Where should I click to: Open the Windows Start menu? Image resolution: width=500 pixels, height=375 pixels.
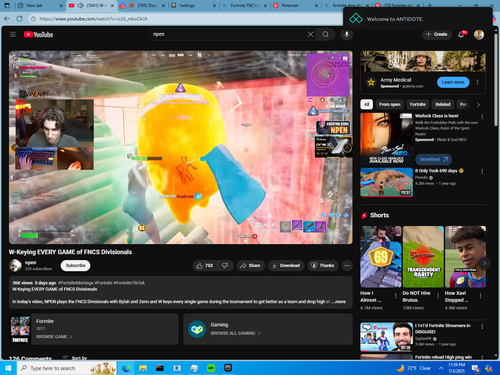click(x=8, y=368)
